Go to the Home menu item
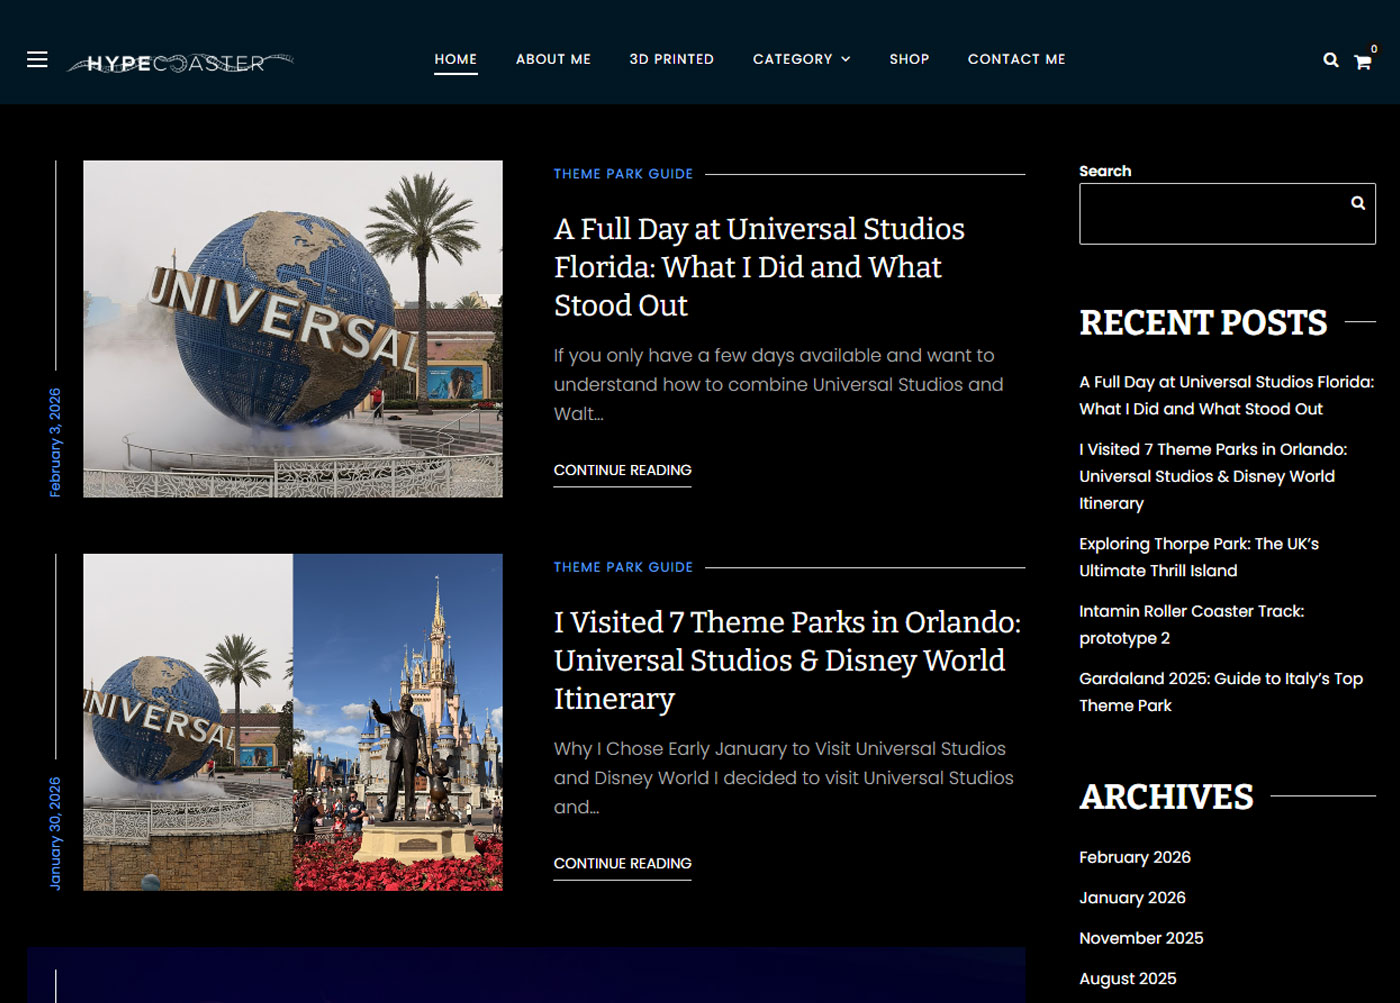This screenshot has height=1003, width=1400. pyautogui.click(x=456, y=59)
